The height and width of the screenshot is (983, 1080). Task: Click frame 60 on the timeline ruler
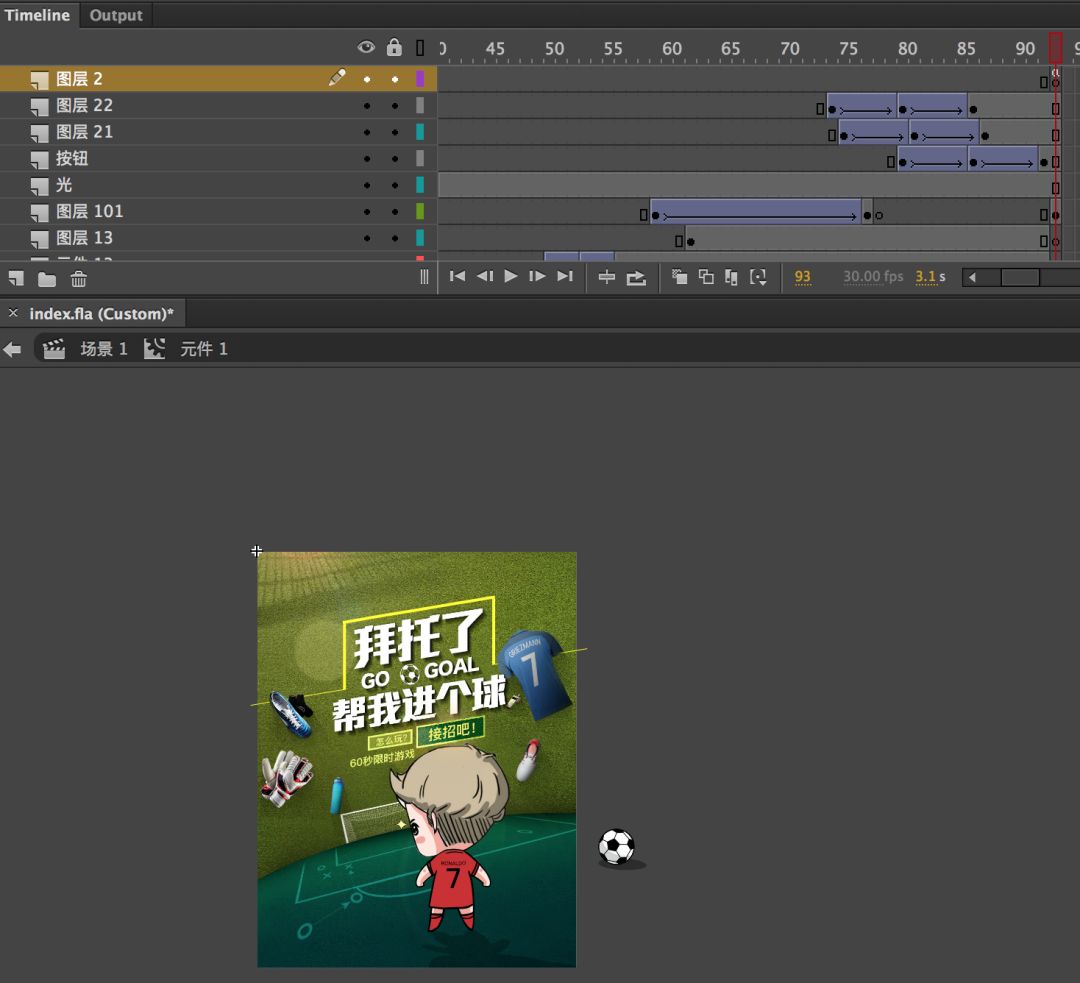click(672, 48)
